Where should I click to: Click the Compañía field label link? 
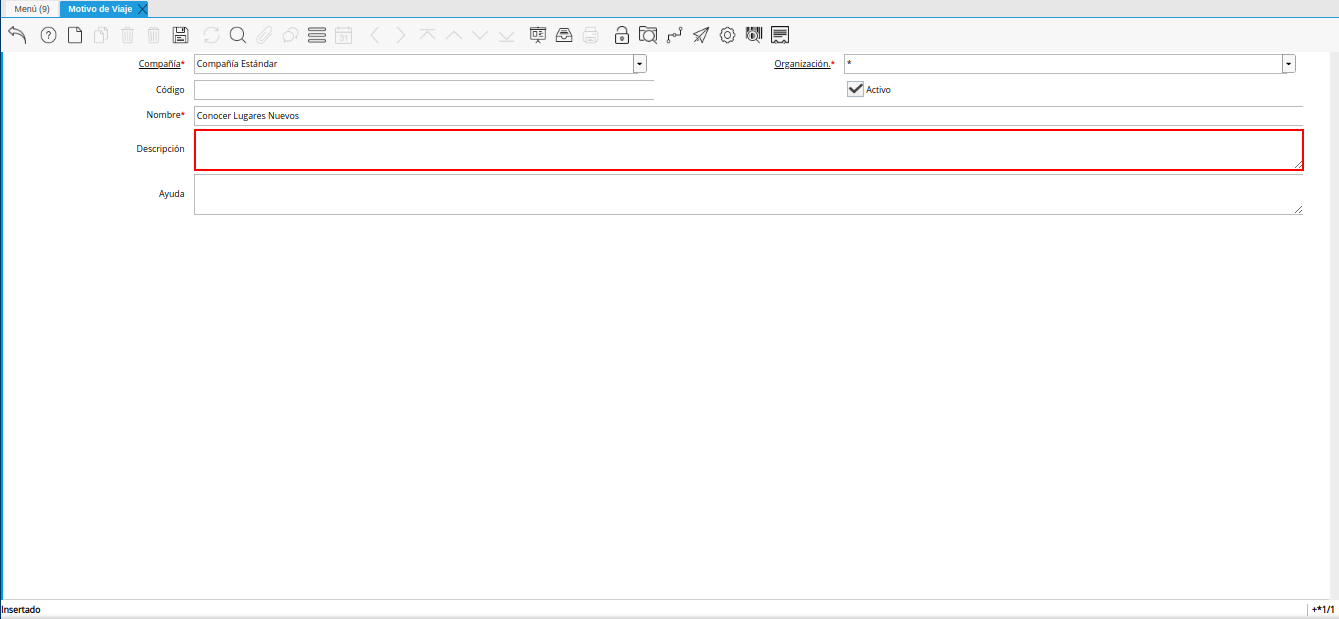point(159,64)
